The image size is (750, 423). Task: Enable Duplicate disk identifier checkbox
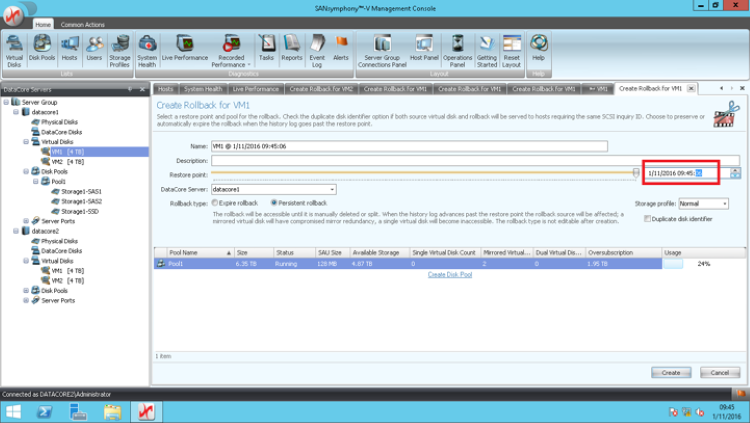tap(648, 218)
